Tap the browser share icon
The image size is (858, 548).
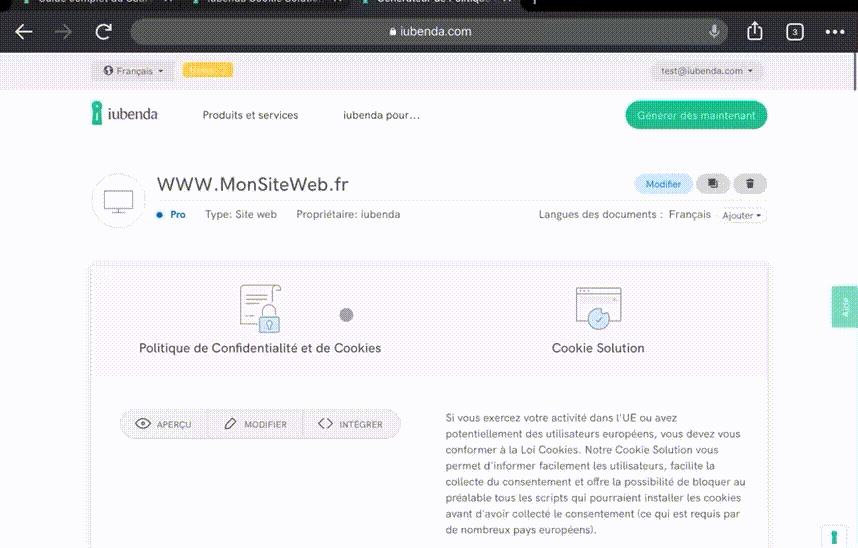[755, 32]
